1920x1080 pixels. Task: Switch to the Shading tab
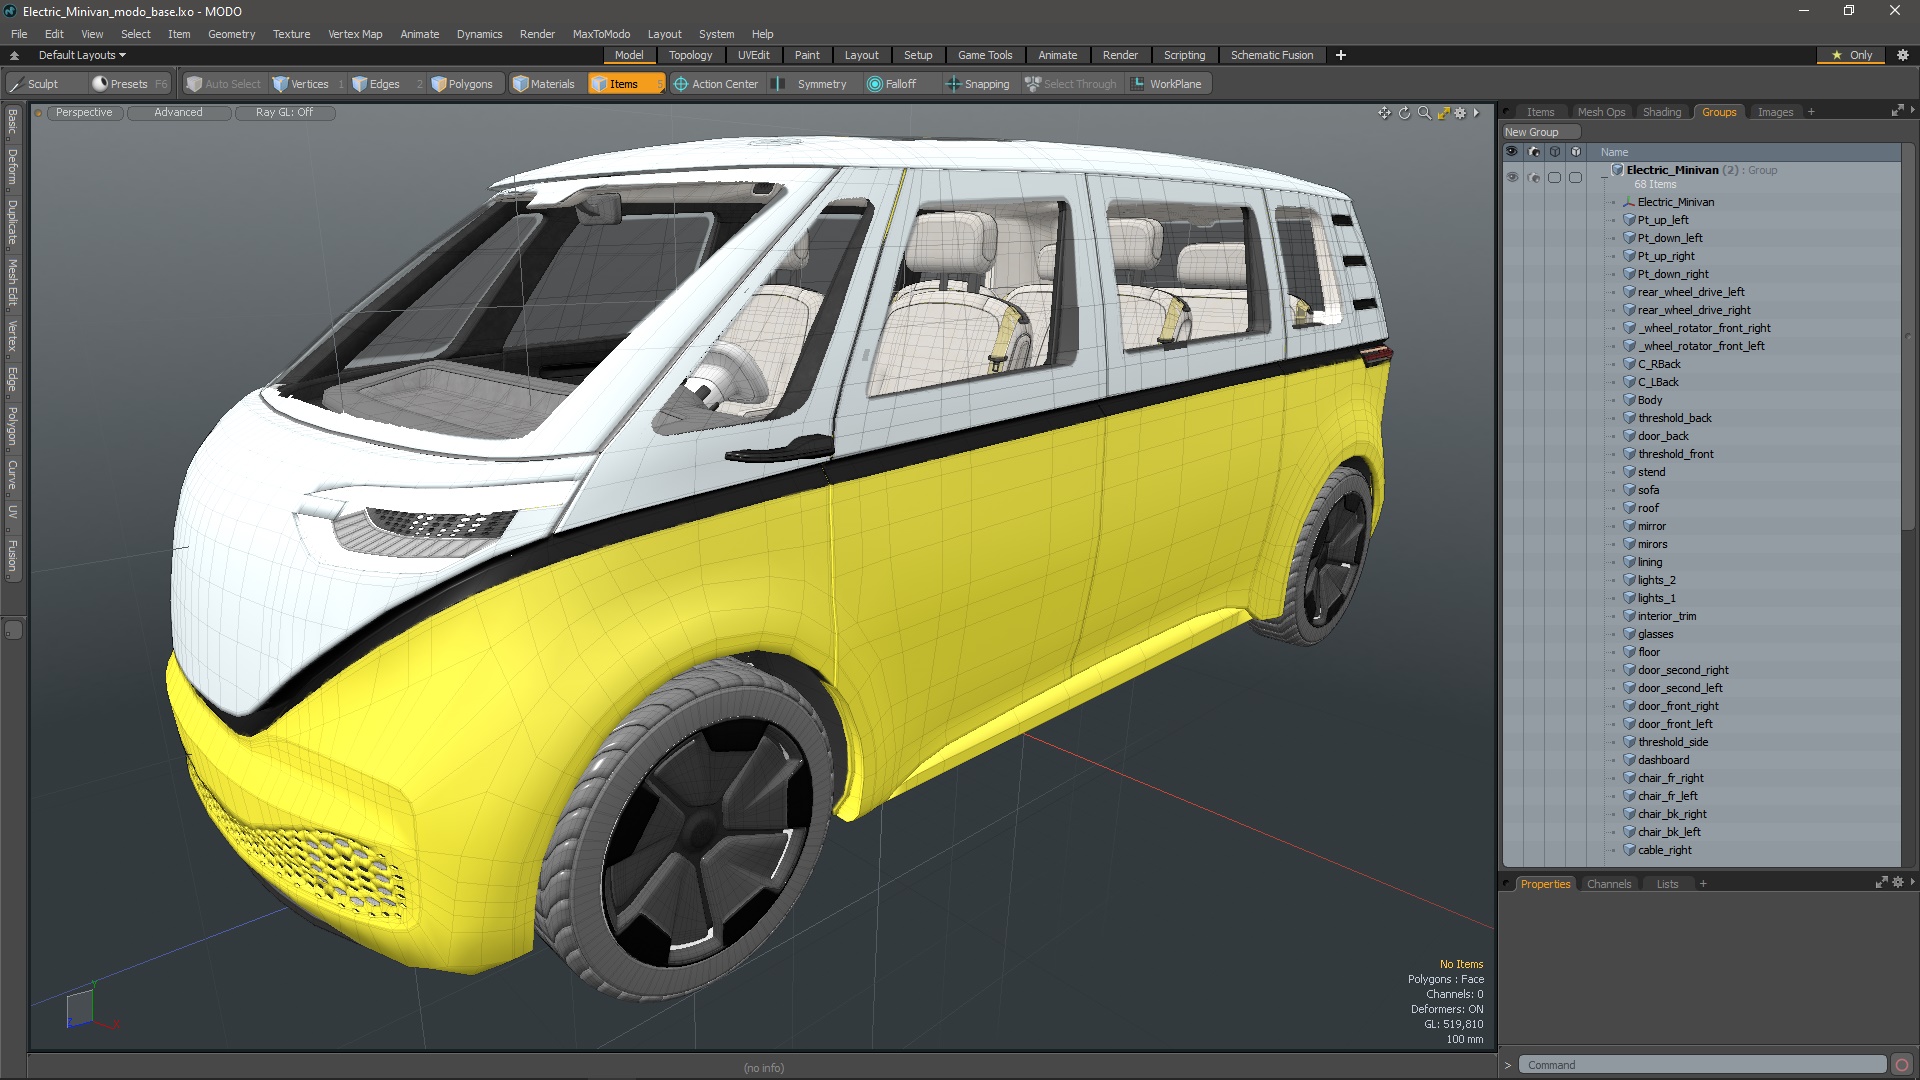click(x=1661, y=112)
